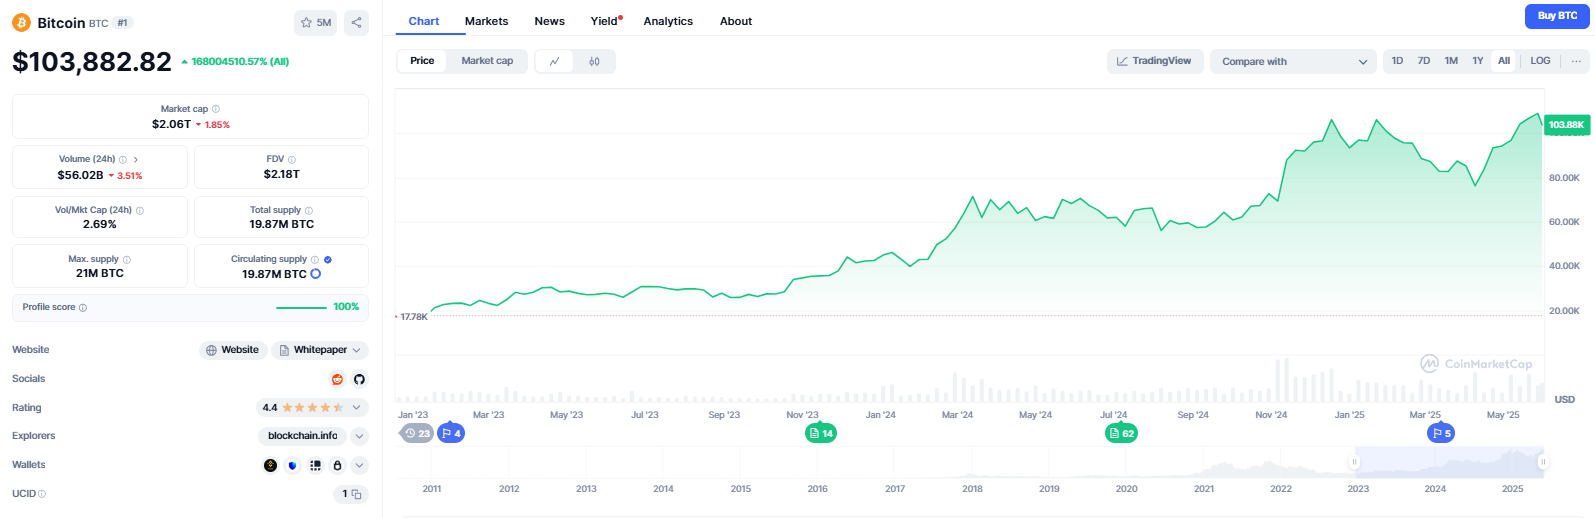Click the flag marker labeled 5
1595x518 pixels.
click(1441, 434)
